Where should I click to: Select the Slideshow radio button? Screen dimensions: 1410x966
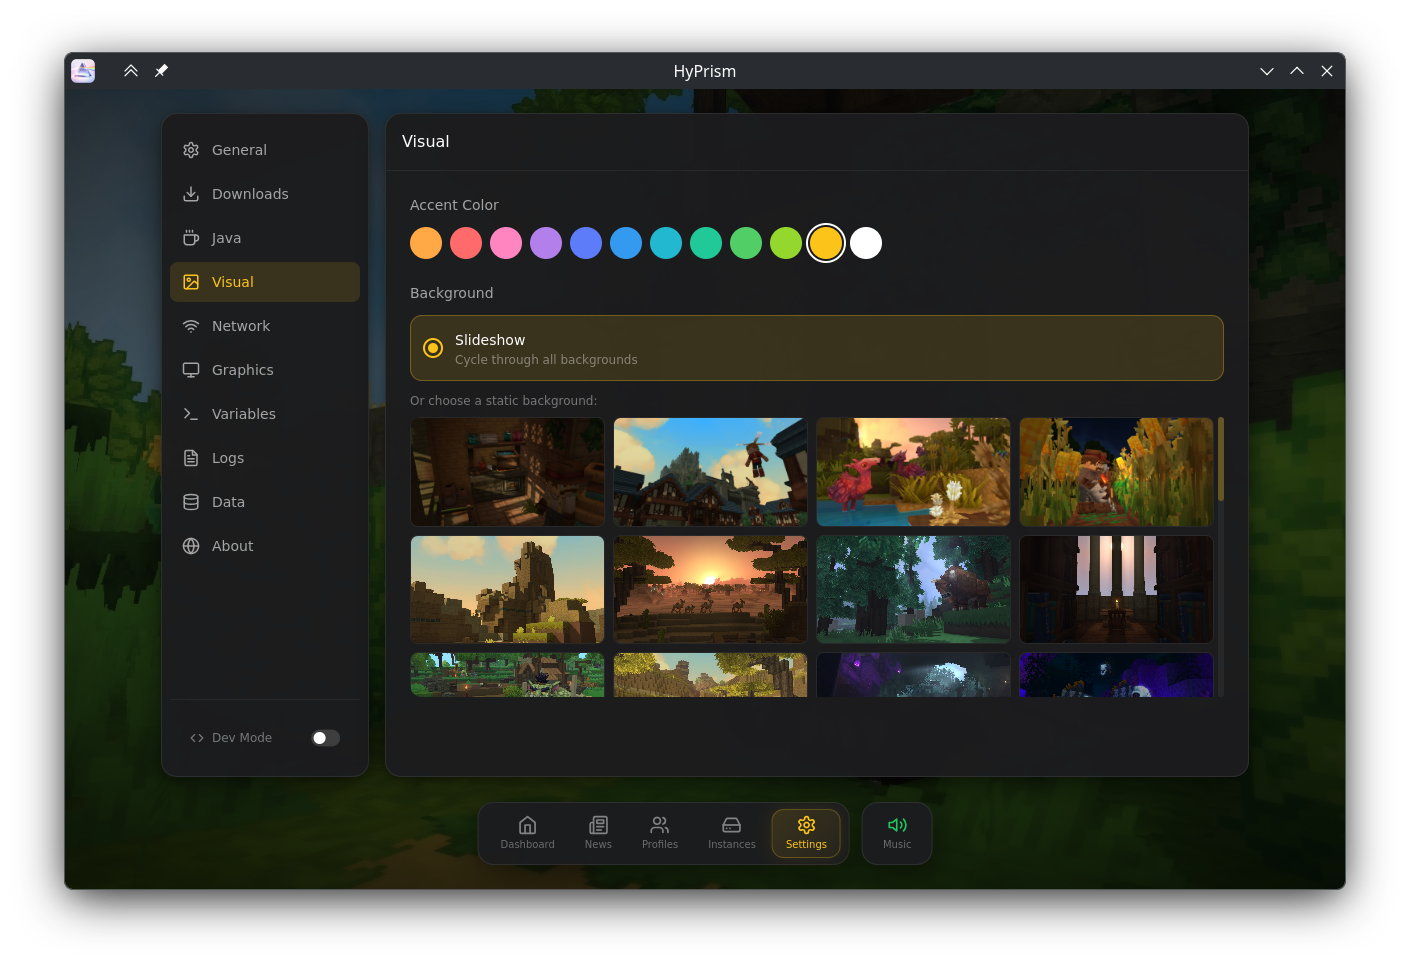pyautogui.click(x=433, y=348)
